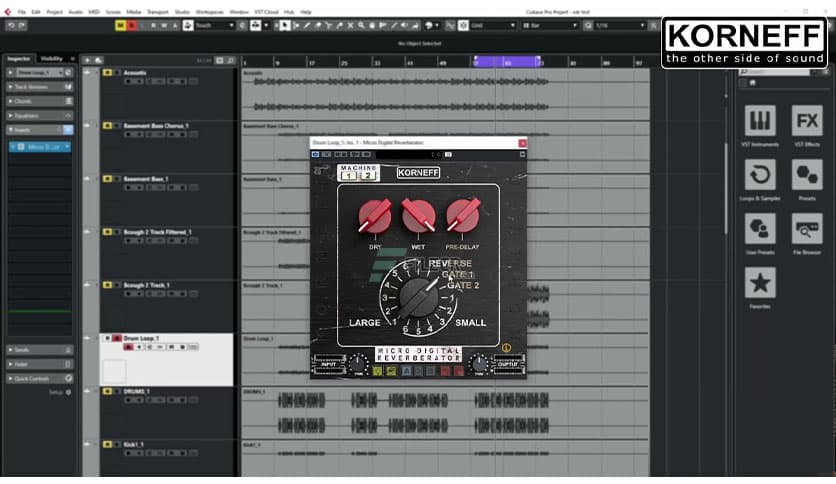Image resolution: width=836 pixels, height=484 pixels.
Task: Open the 1/16 quantize preset dropdown
Action: (x=620, y=25)
